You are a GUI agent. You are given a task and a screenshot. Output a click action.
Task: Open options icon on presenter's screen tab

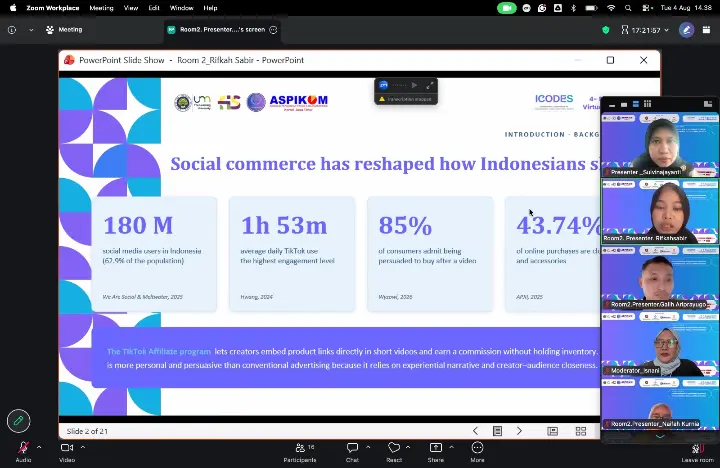click(273, 30)
